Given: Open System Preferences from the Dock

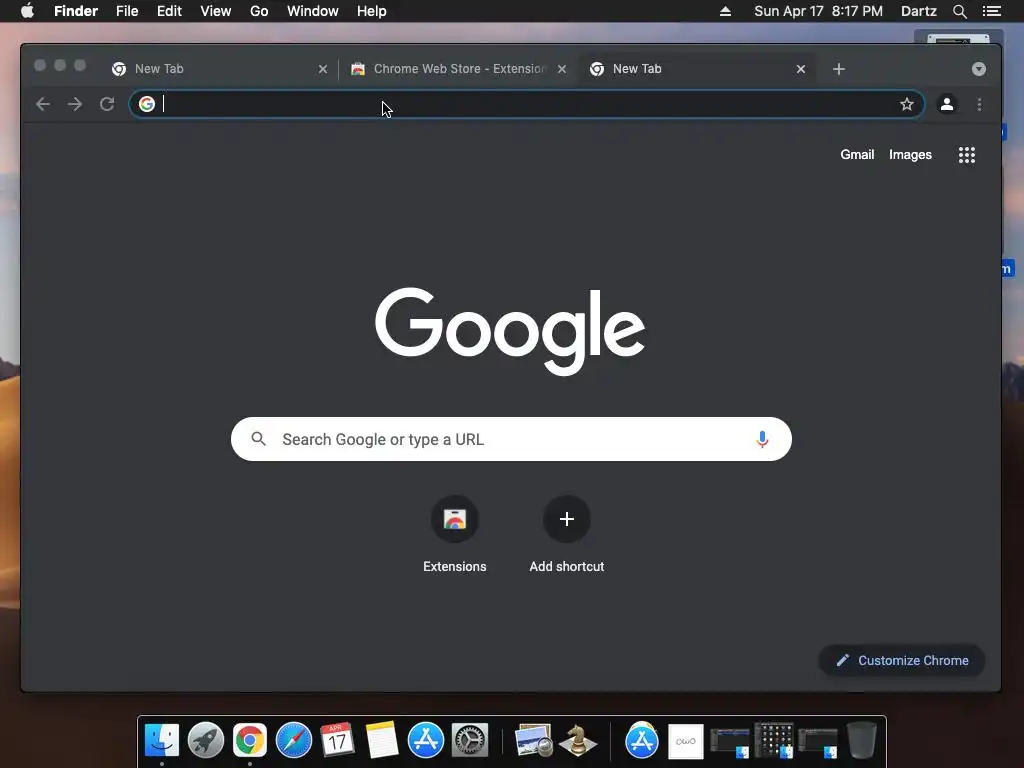Looking at the screenshot, I should coord(470,741).
